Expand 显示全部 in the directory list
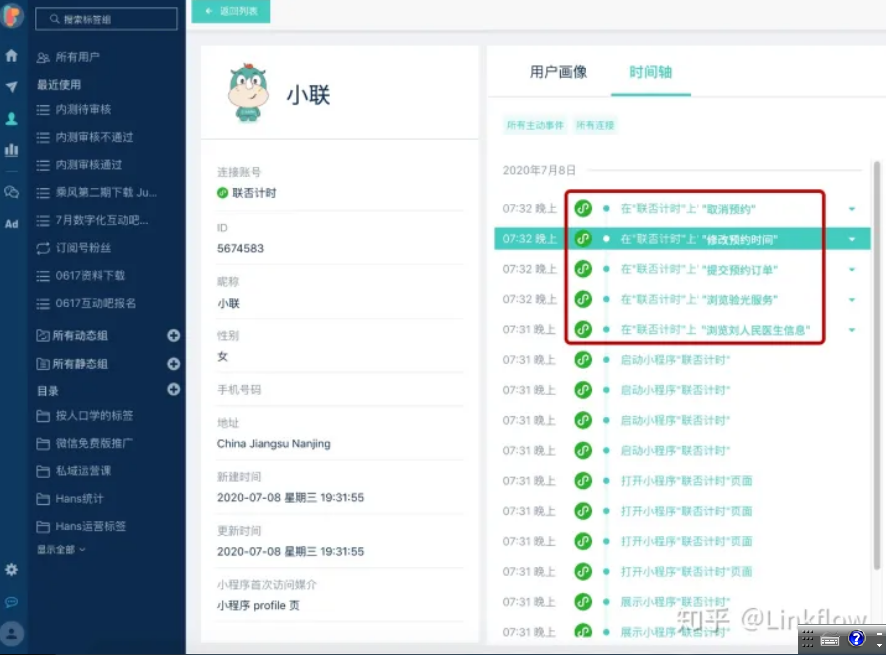 (61, 549)
